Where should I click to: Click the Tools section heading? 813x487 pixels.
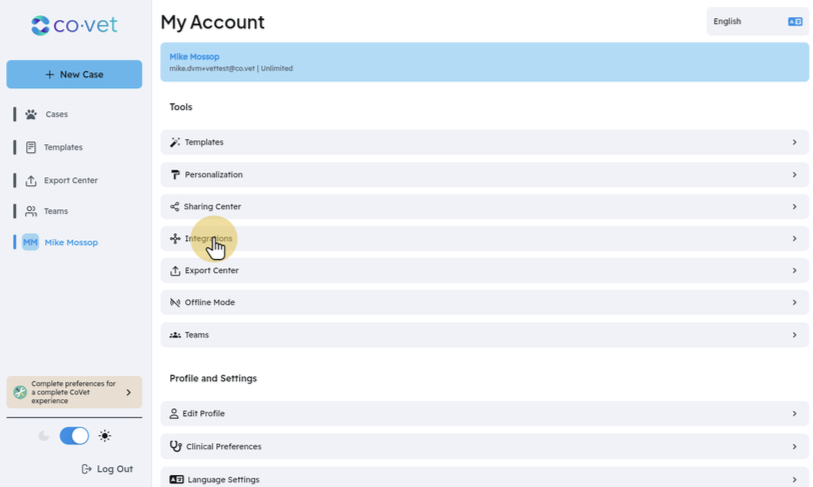click(181, 107)
